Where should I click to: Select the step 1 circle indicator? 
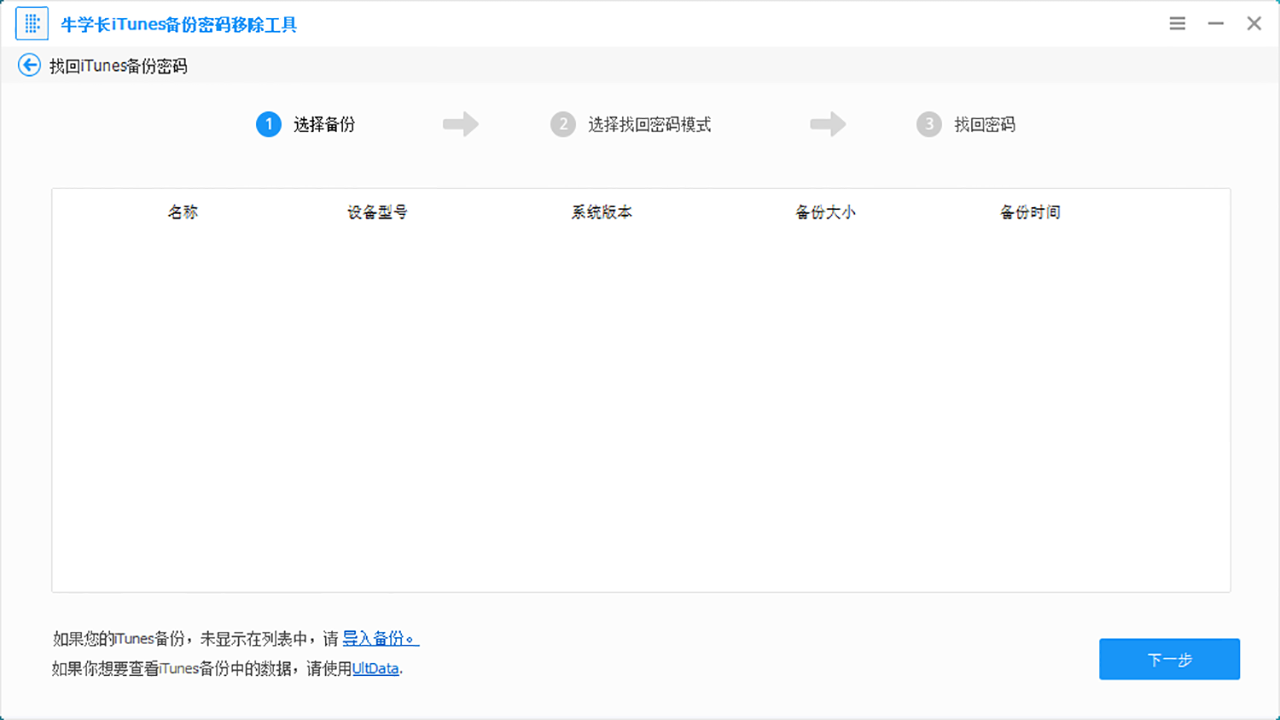click(x=268, y=124)
